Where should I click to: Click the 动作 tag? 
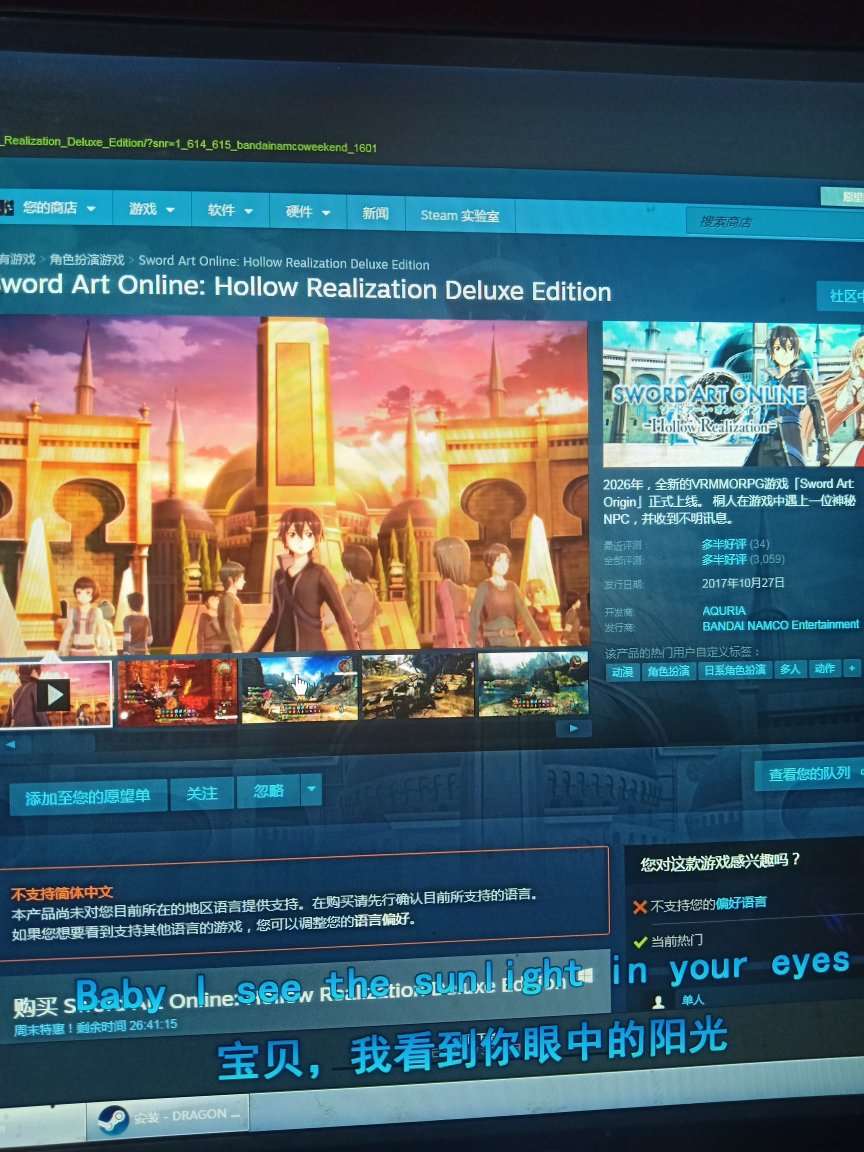(825, 668)
